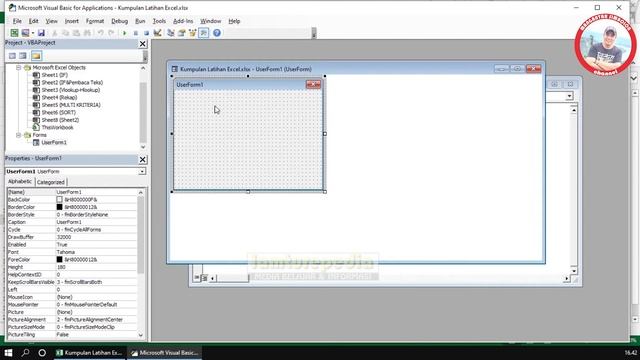
Task: Click the Paste icon in the toolbar
Action: click(76, 33)
